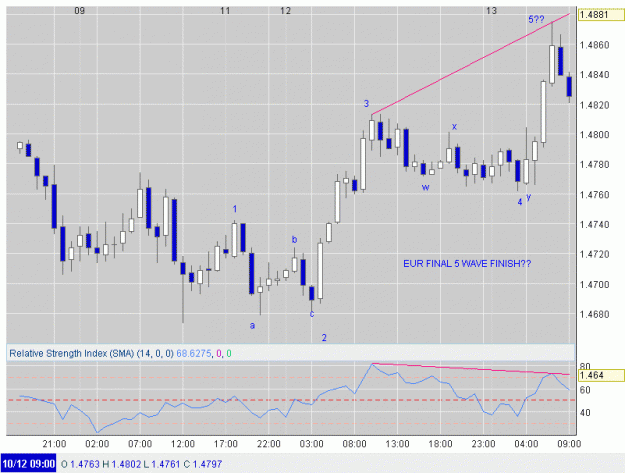625x473 pixels.
Task: Click the 1.4881 price marker box
Action: [601, 15]
